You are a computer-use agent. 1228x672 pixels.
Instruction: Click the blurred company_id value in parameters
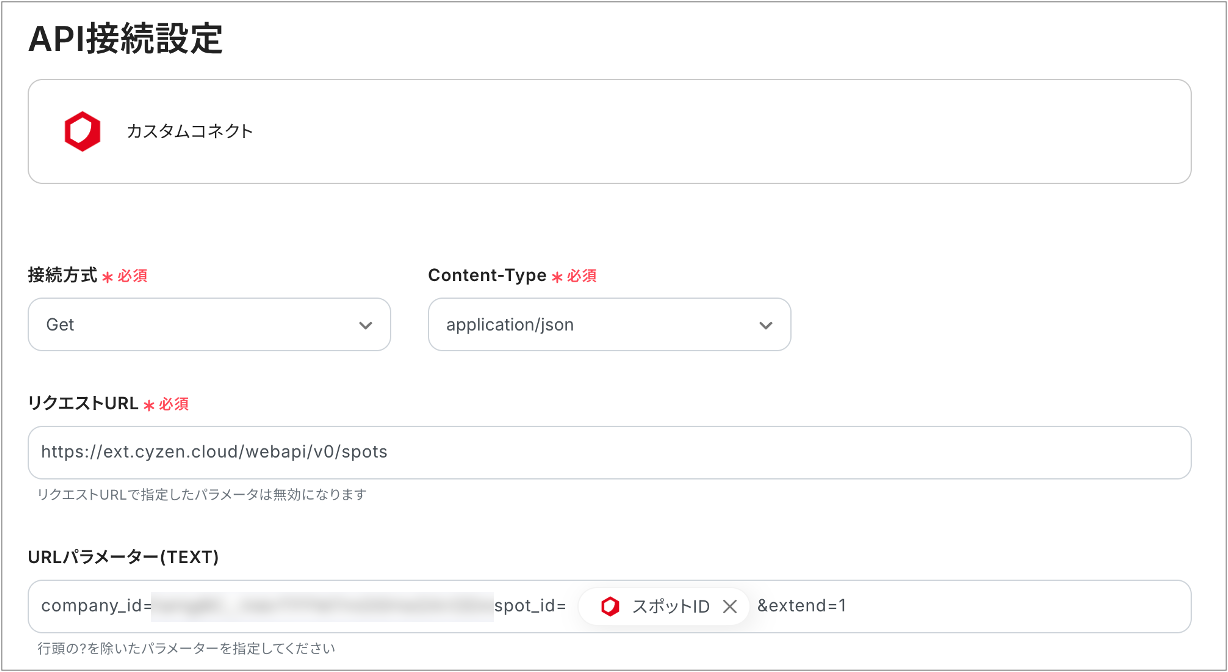tap(322, 606)
